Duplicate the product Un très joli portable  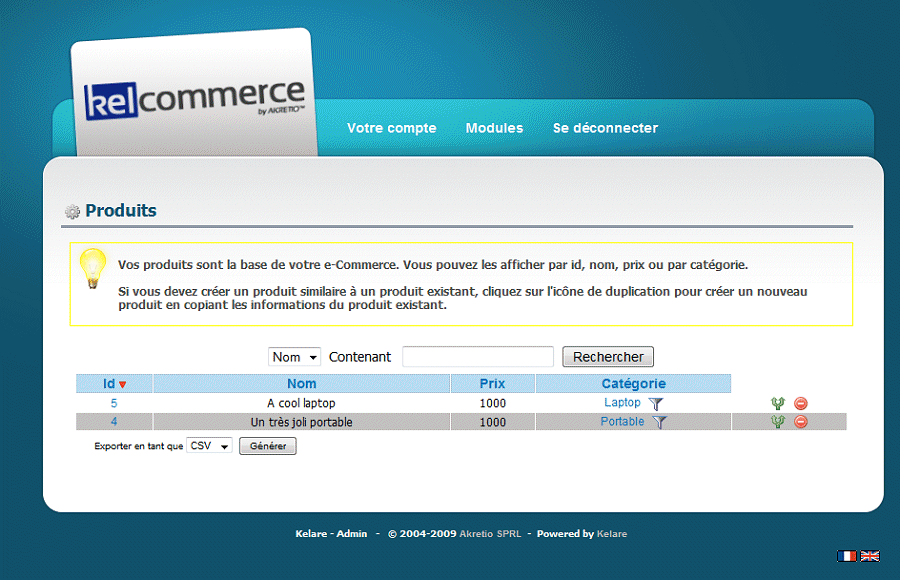pos(778,423)
